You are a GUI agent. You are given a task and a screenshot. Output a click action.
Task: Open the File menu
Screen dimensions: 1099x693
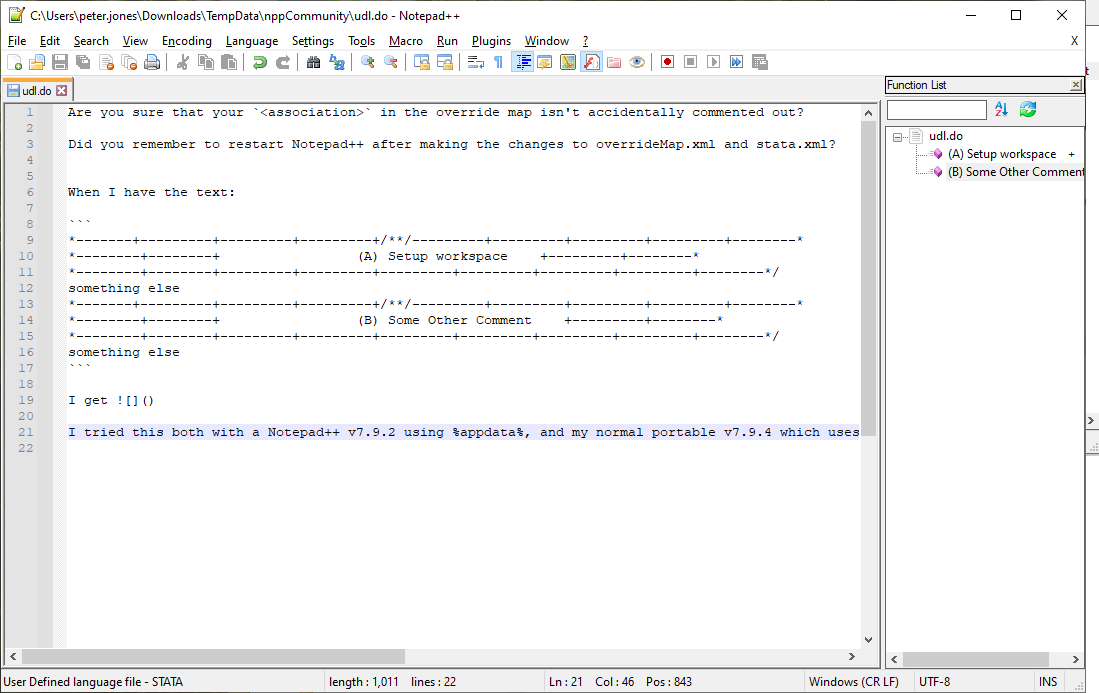click(17, 41)
